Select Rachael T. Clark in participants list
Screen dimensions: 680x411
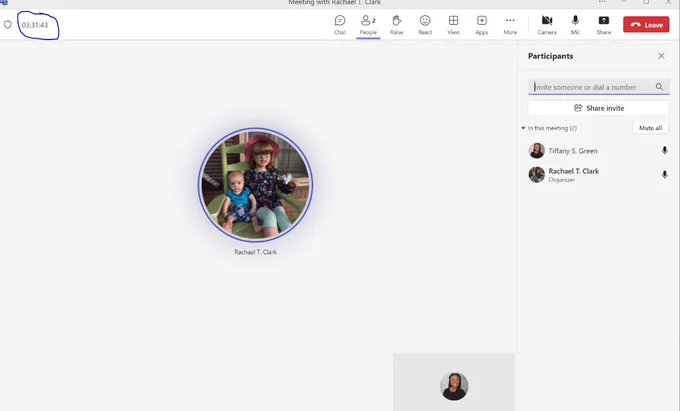[x=598, y=175]
